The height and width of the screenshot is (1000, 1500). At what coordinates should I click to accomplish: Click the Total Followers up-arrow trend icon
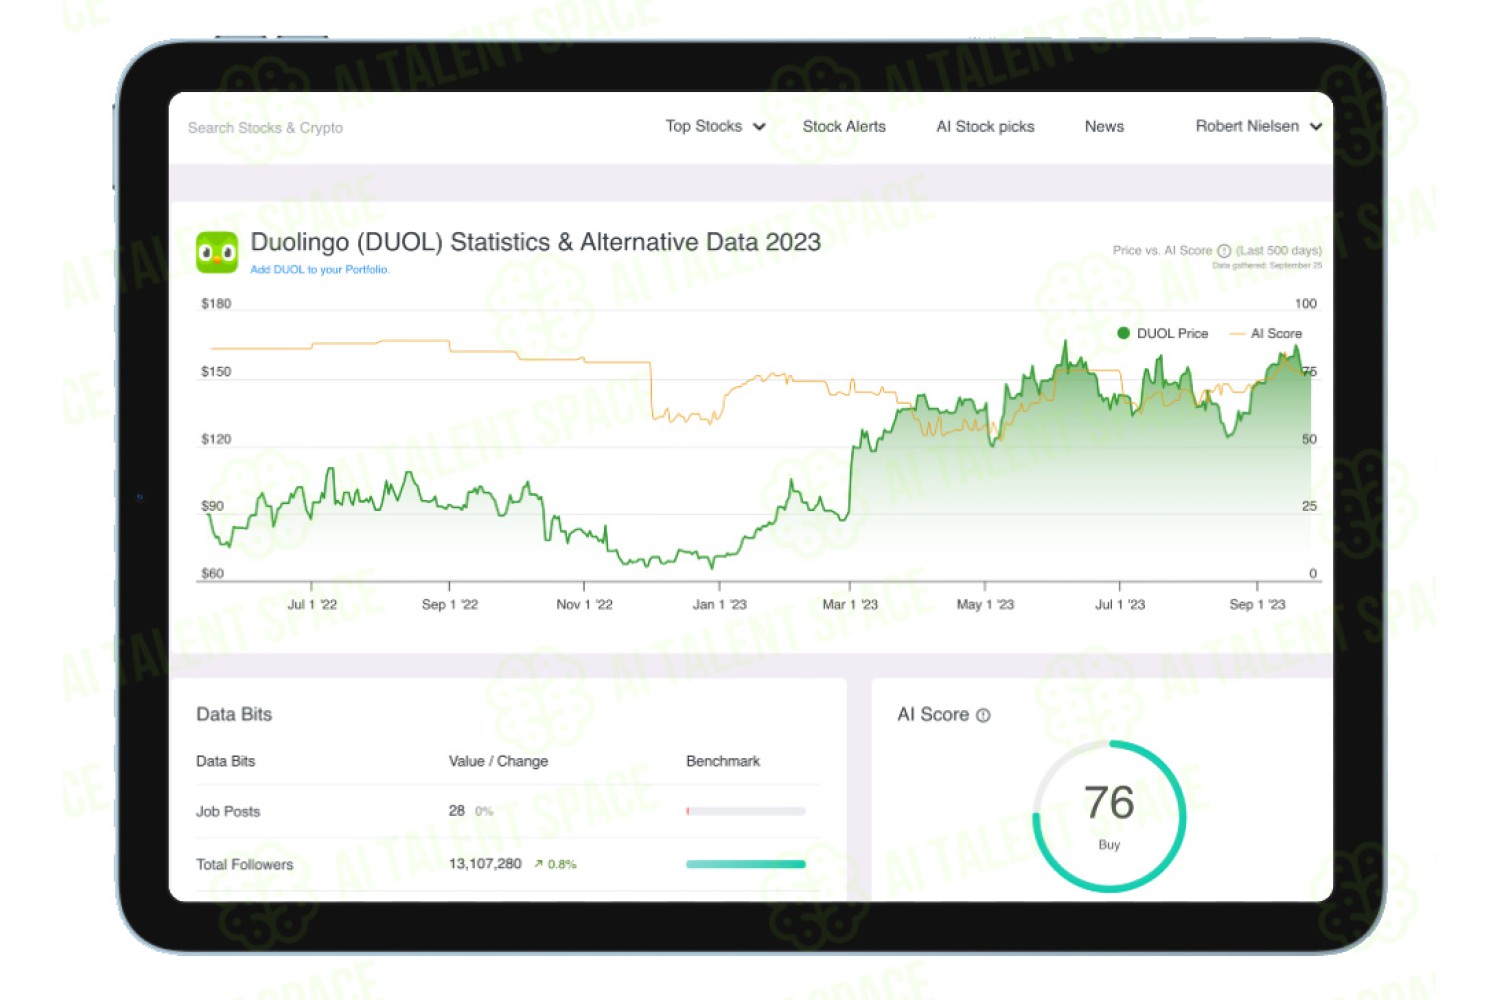[538, 864]
